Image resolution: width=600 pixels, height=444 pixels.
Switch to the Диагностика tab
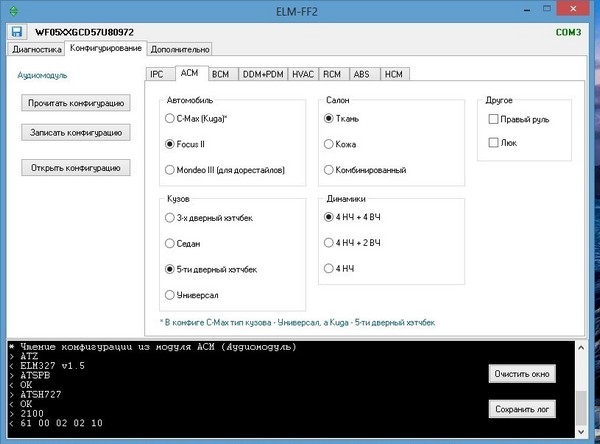pyautogui.click(x=35, y=49)
